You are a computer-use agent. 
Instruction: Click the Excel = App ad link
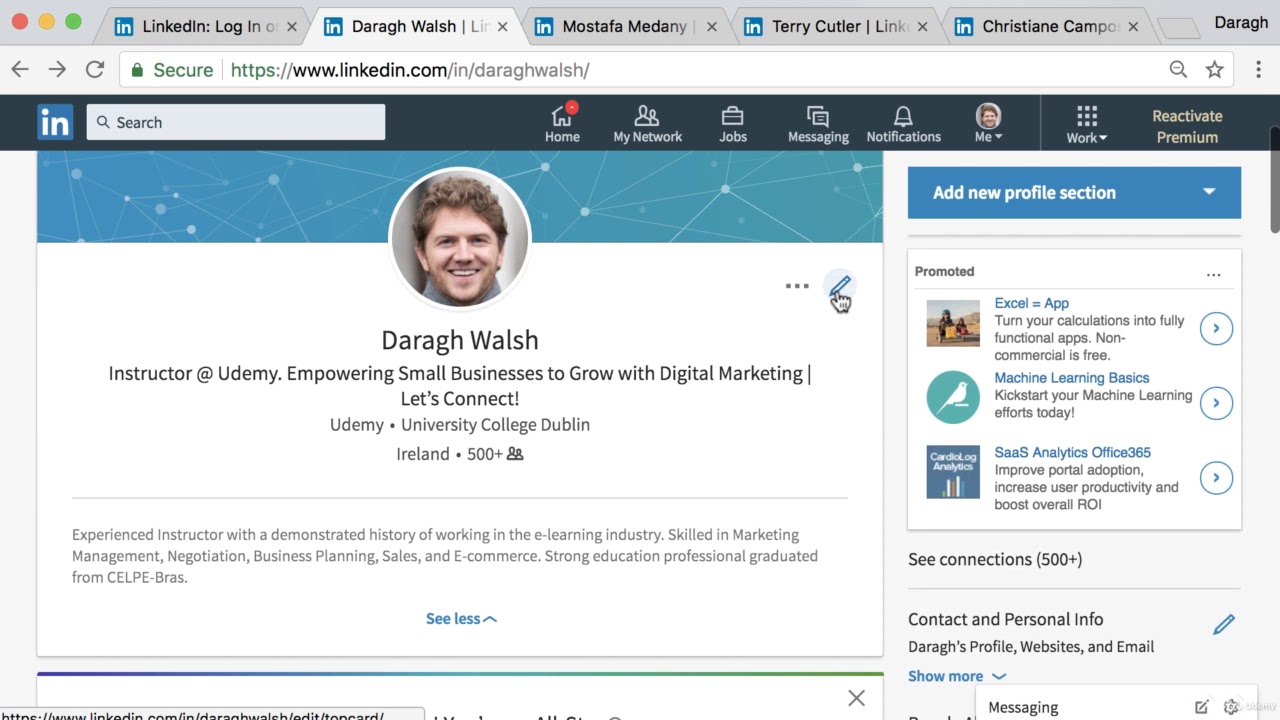(x=1031, y=303)
